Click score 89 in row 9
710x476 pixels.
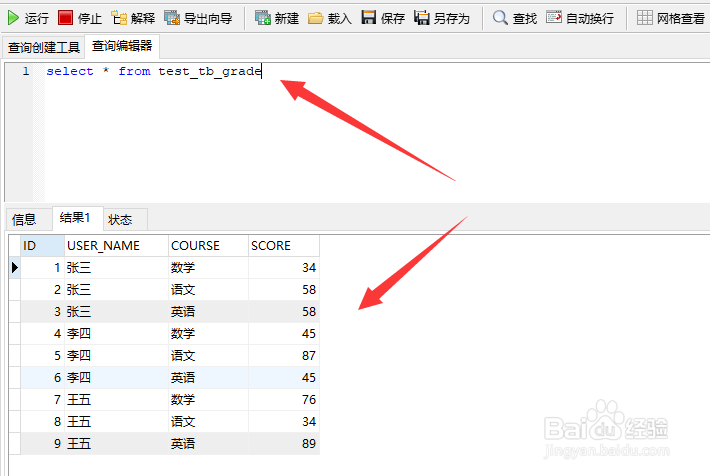tap(284, 443)
